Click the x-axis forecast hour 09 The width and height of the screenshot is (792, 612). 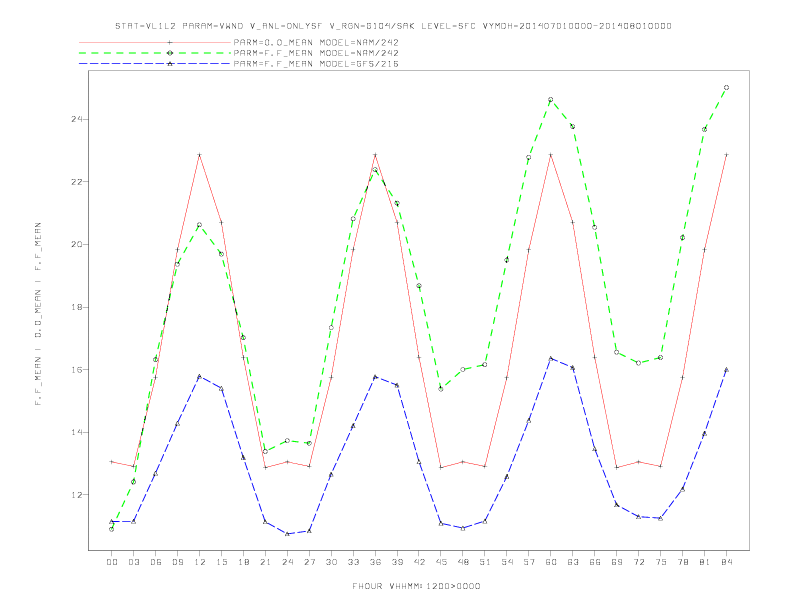[177, 562]
